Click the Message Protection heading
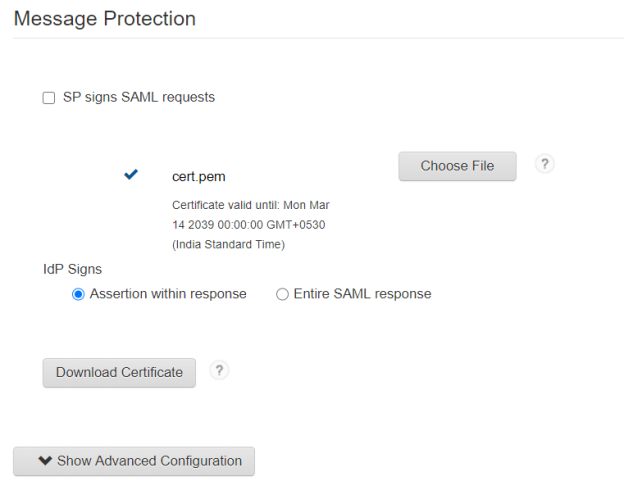624x486 pixels. coord(104,18)
